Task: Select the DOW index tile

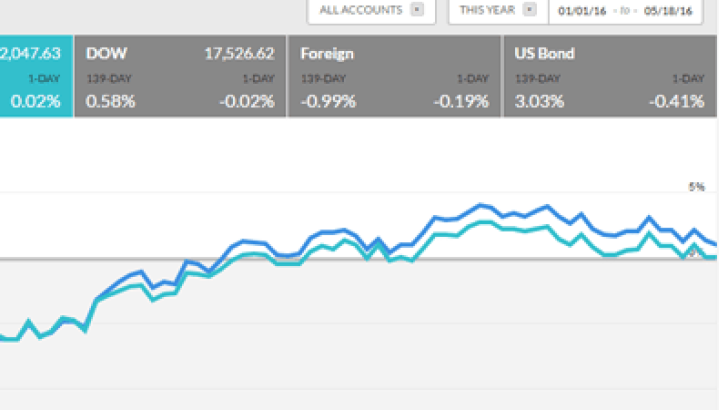Action: click(x=180, y=76)
